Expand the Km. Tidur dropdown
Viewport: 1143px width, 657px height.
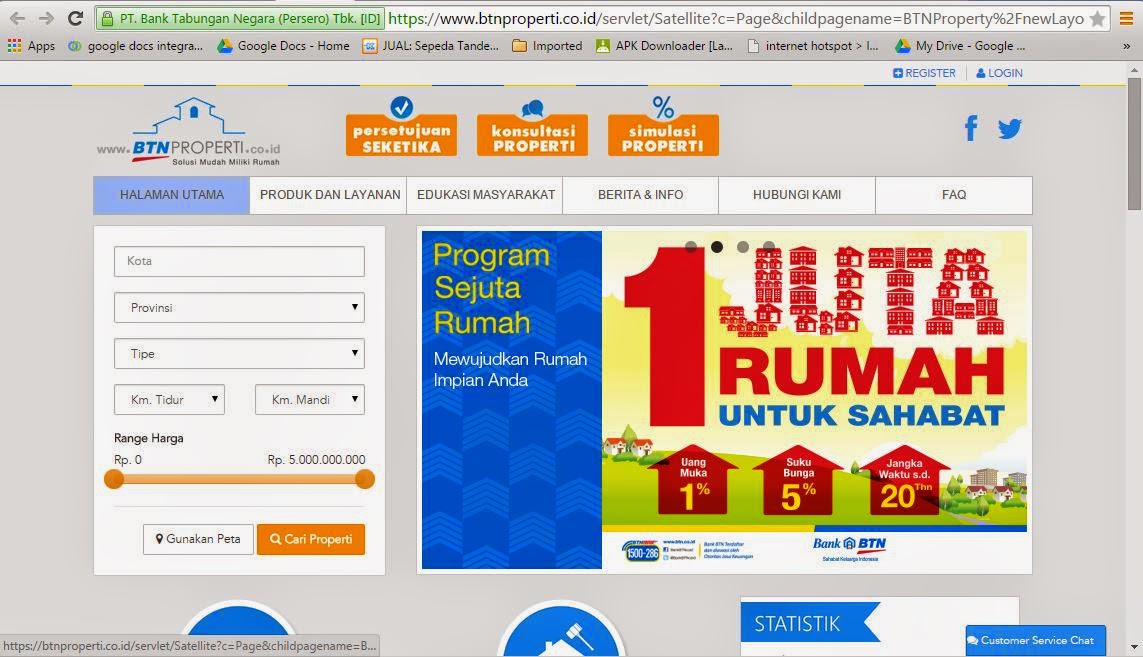pyautogui.click(x=169, y=400)
